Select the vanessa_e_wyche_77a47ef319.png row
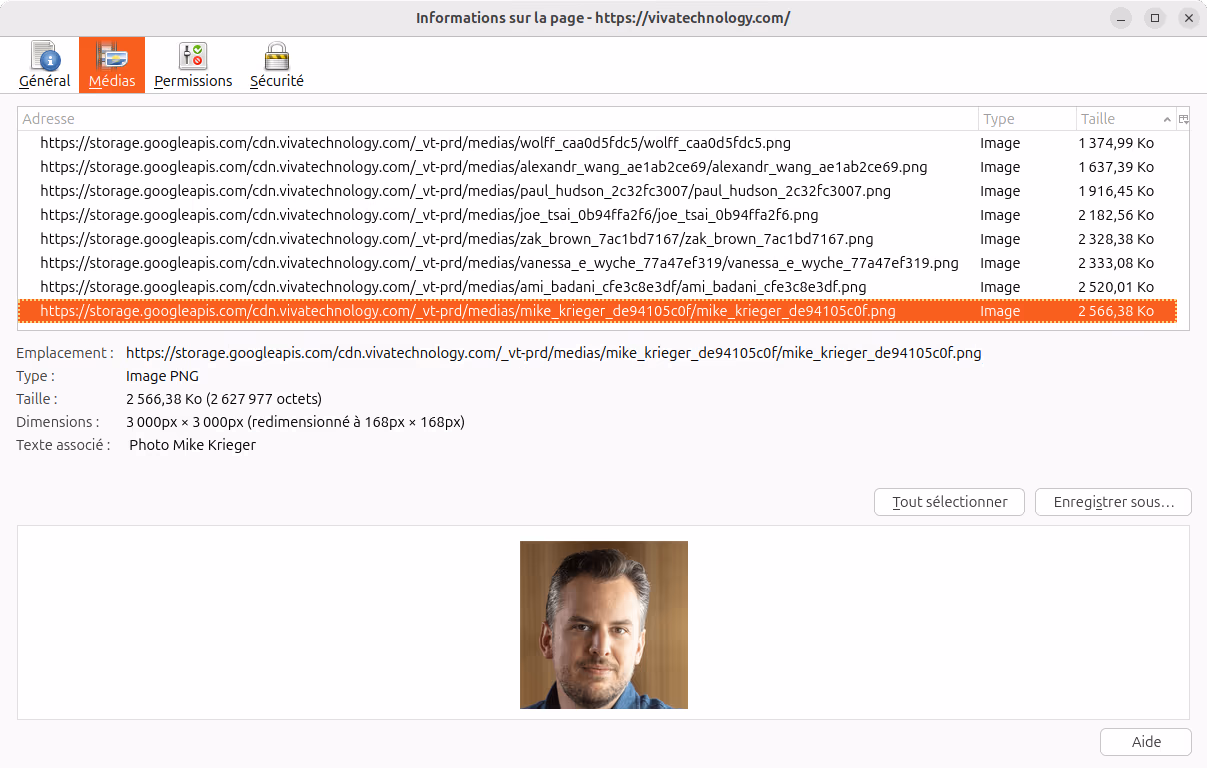 coord(598,263)
